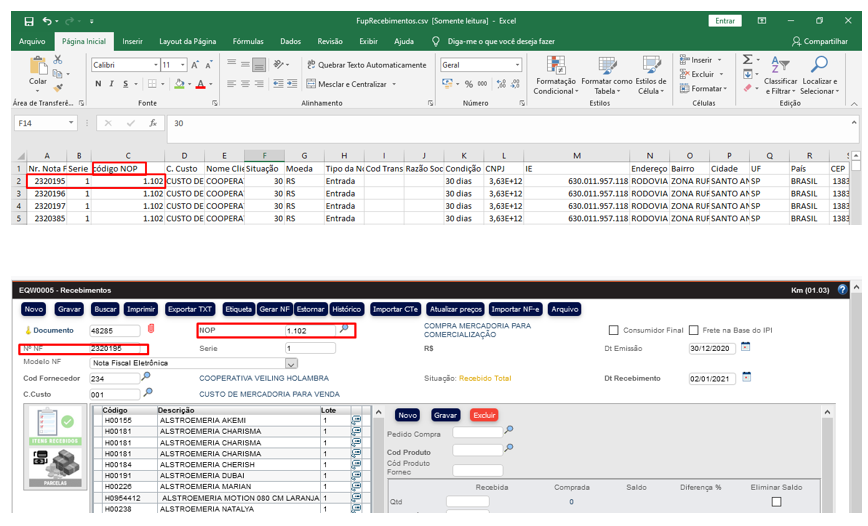Click the Importar NF-e button
This screenshot has width=868, height=526.
point(513,309)
